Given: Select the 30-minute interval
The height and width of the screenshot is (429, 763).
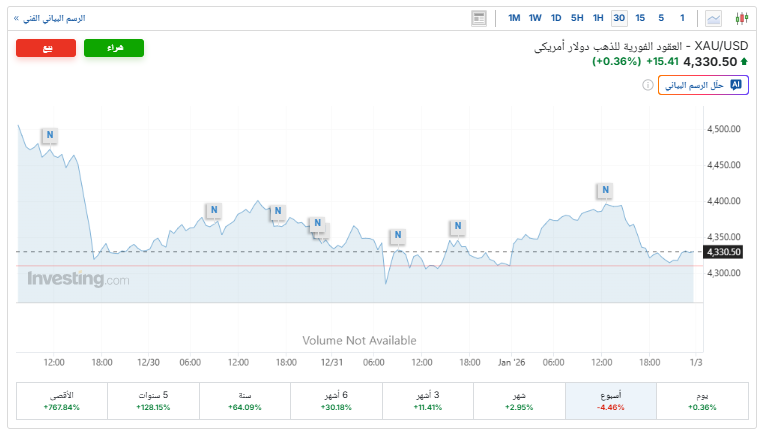Looking at the screenshot, I should [x=619, y=18].
